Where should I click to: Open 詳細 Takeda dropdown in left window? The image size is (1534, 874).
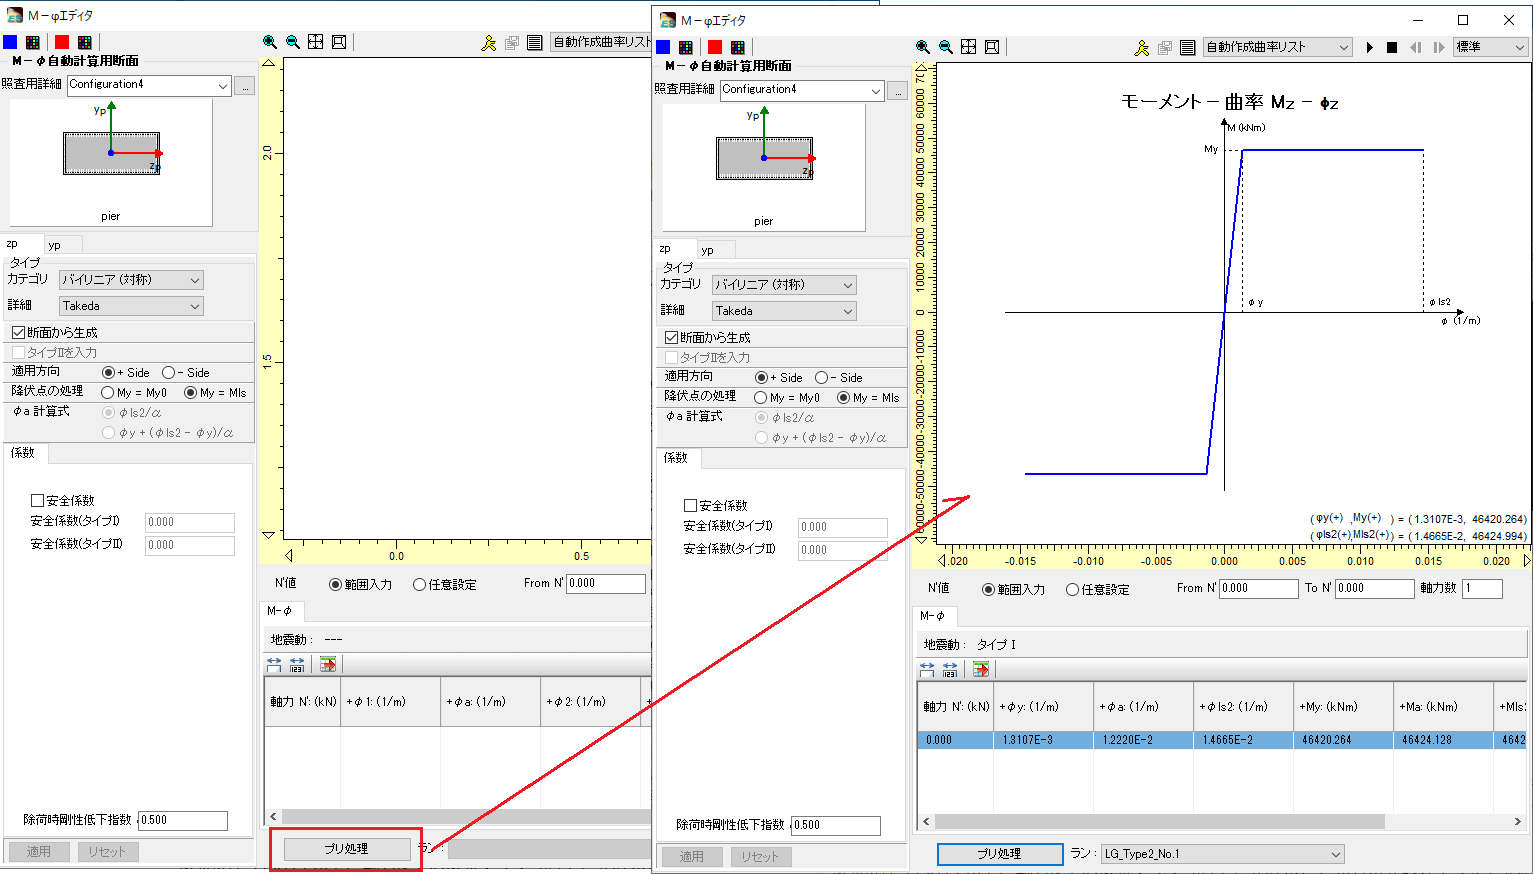pyautogui.click(x=131, y=306)
